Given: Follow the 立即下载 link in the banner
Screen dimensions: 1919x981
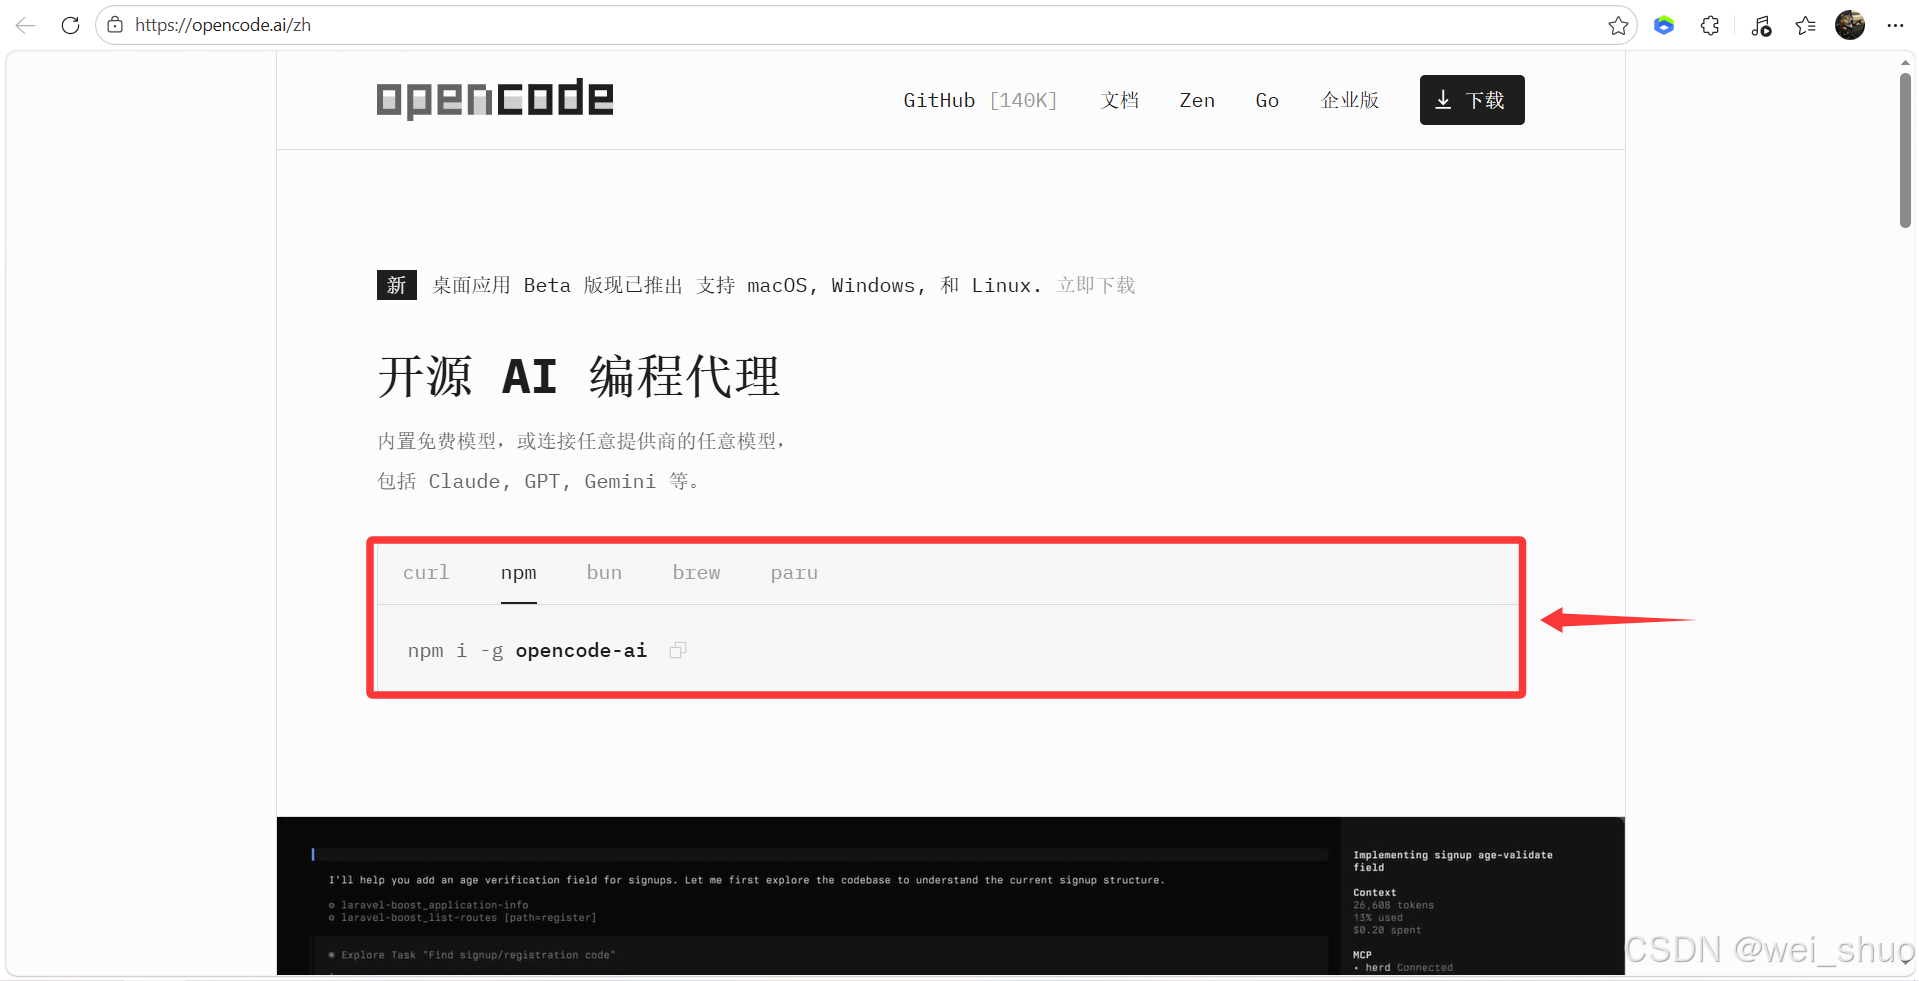Looking at the screenshot, I should 1096,285.
